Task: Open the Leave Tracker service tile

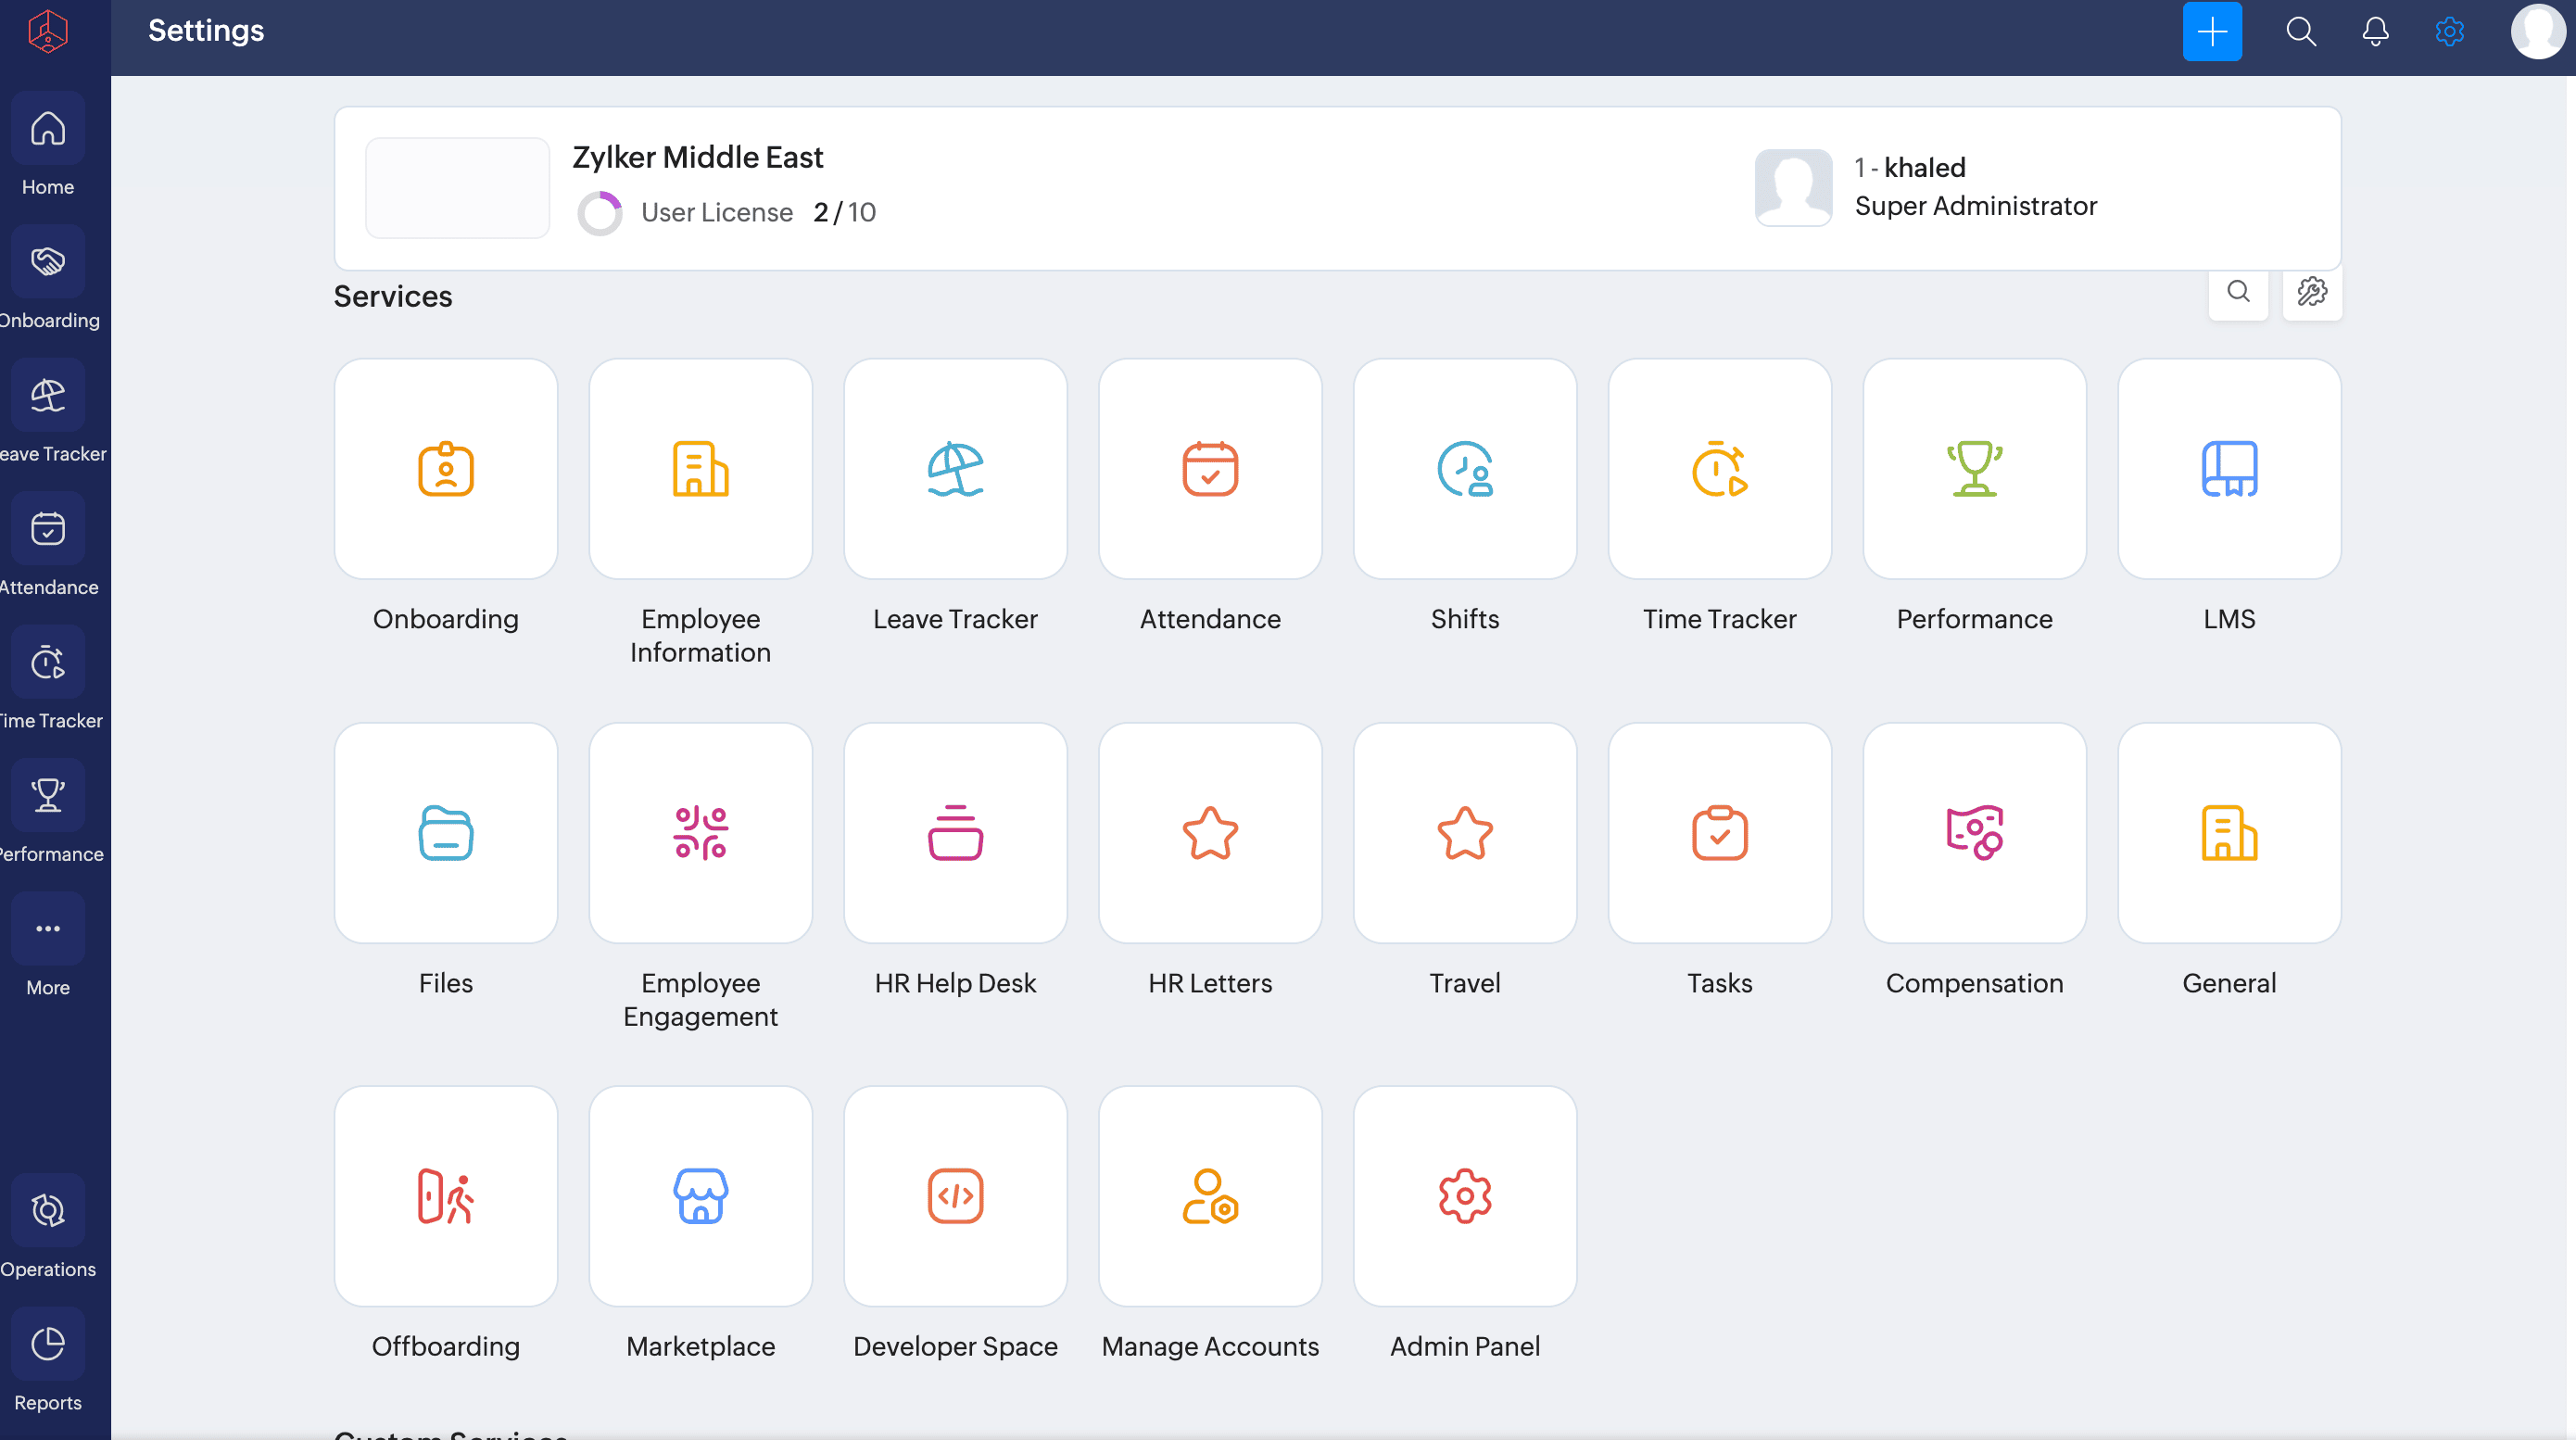Action: (x=955, y=469)
